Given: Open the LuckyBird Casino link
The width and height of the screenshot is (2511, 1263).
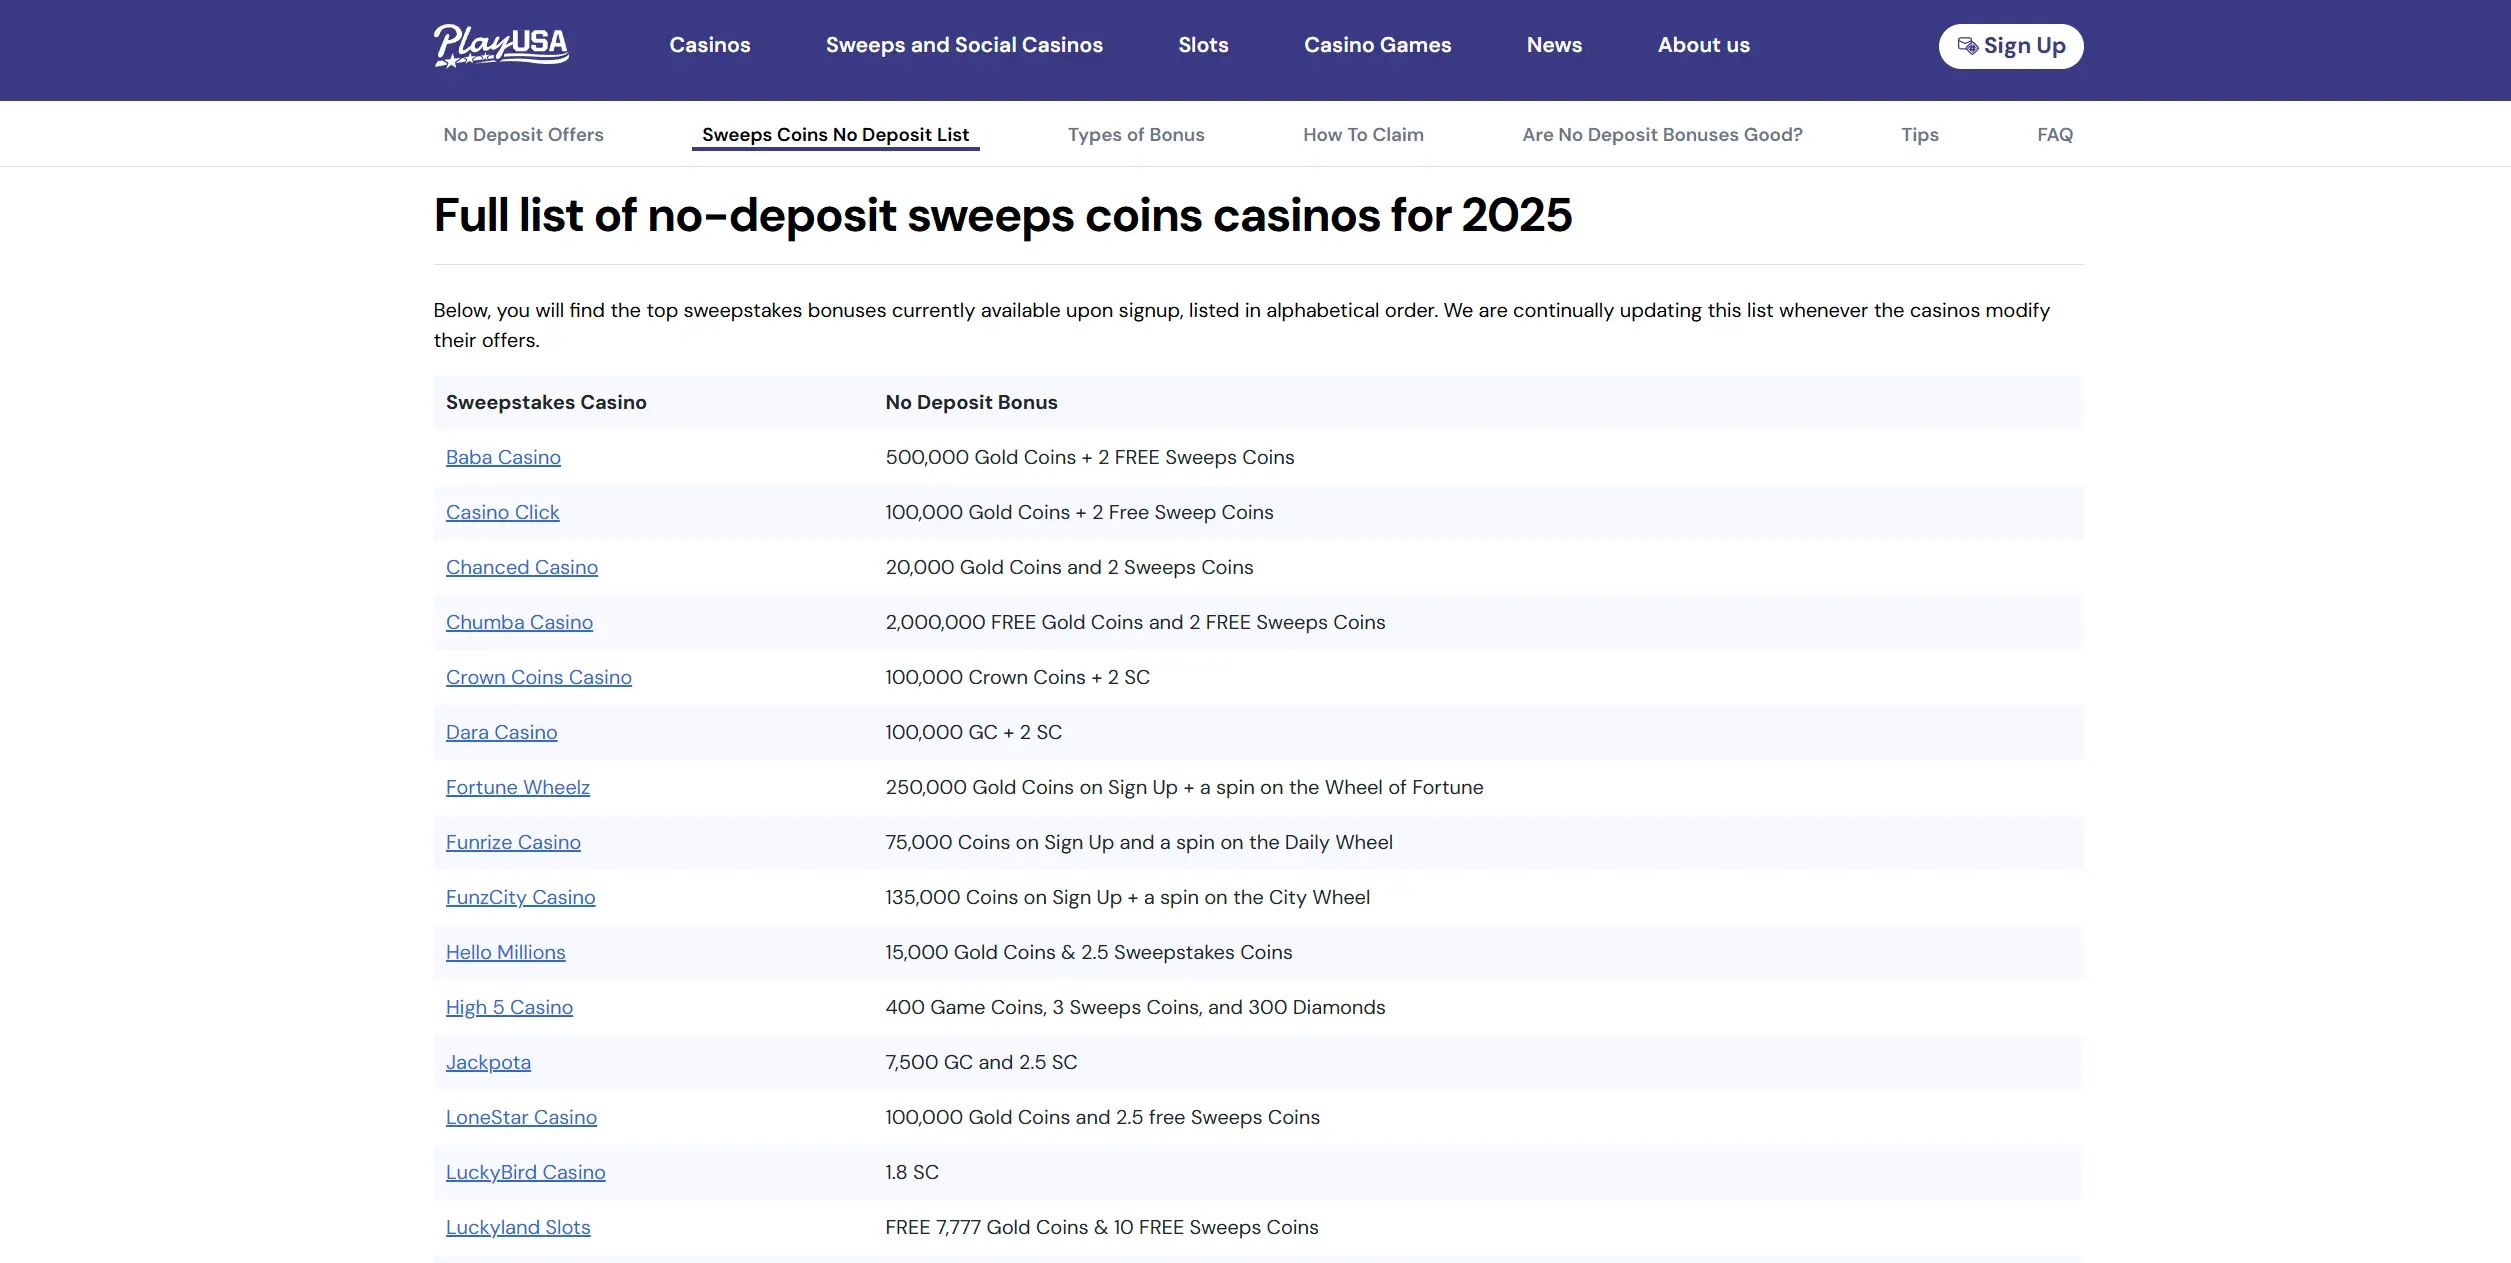Looking at the screenshot, I should tap(525, 1172).
